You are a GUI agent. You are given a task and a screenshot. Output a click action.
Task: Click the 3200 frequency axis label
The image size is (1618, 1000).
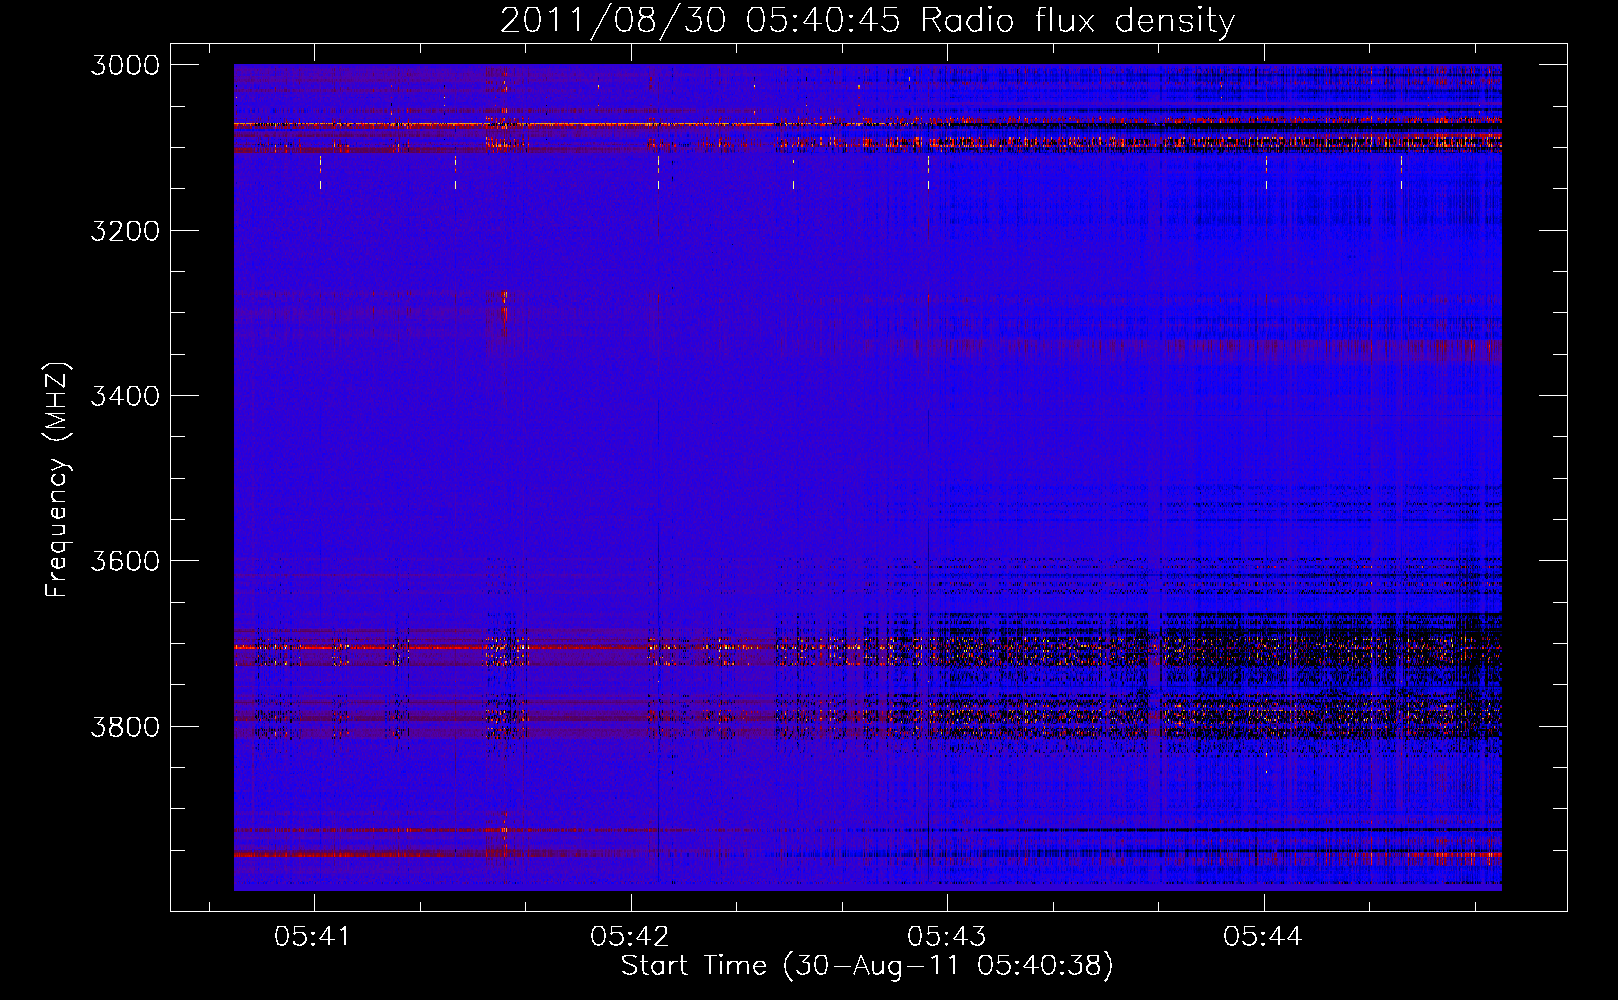pyautogui.click(x=125, y=231)
